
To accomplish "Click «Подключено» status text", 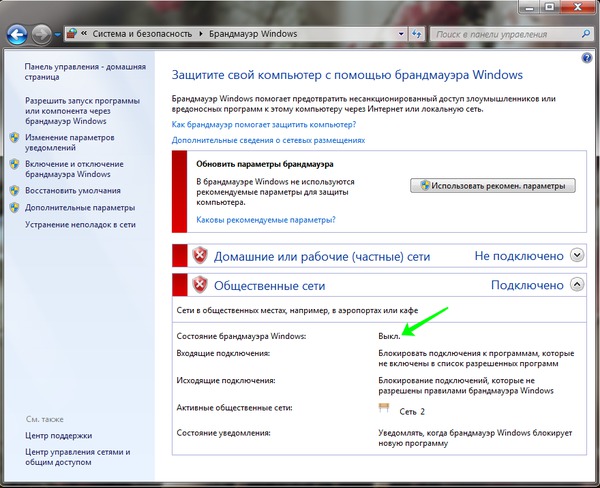I will coord(527,285).
